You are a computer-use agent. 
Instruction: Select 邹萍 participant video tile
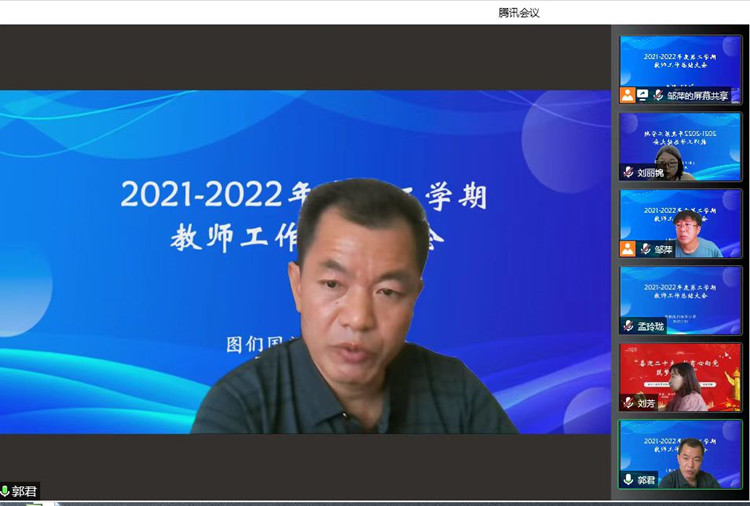coord(680,223)
